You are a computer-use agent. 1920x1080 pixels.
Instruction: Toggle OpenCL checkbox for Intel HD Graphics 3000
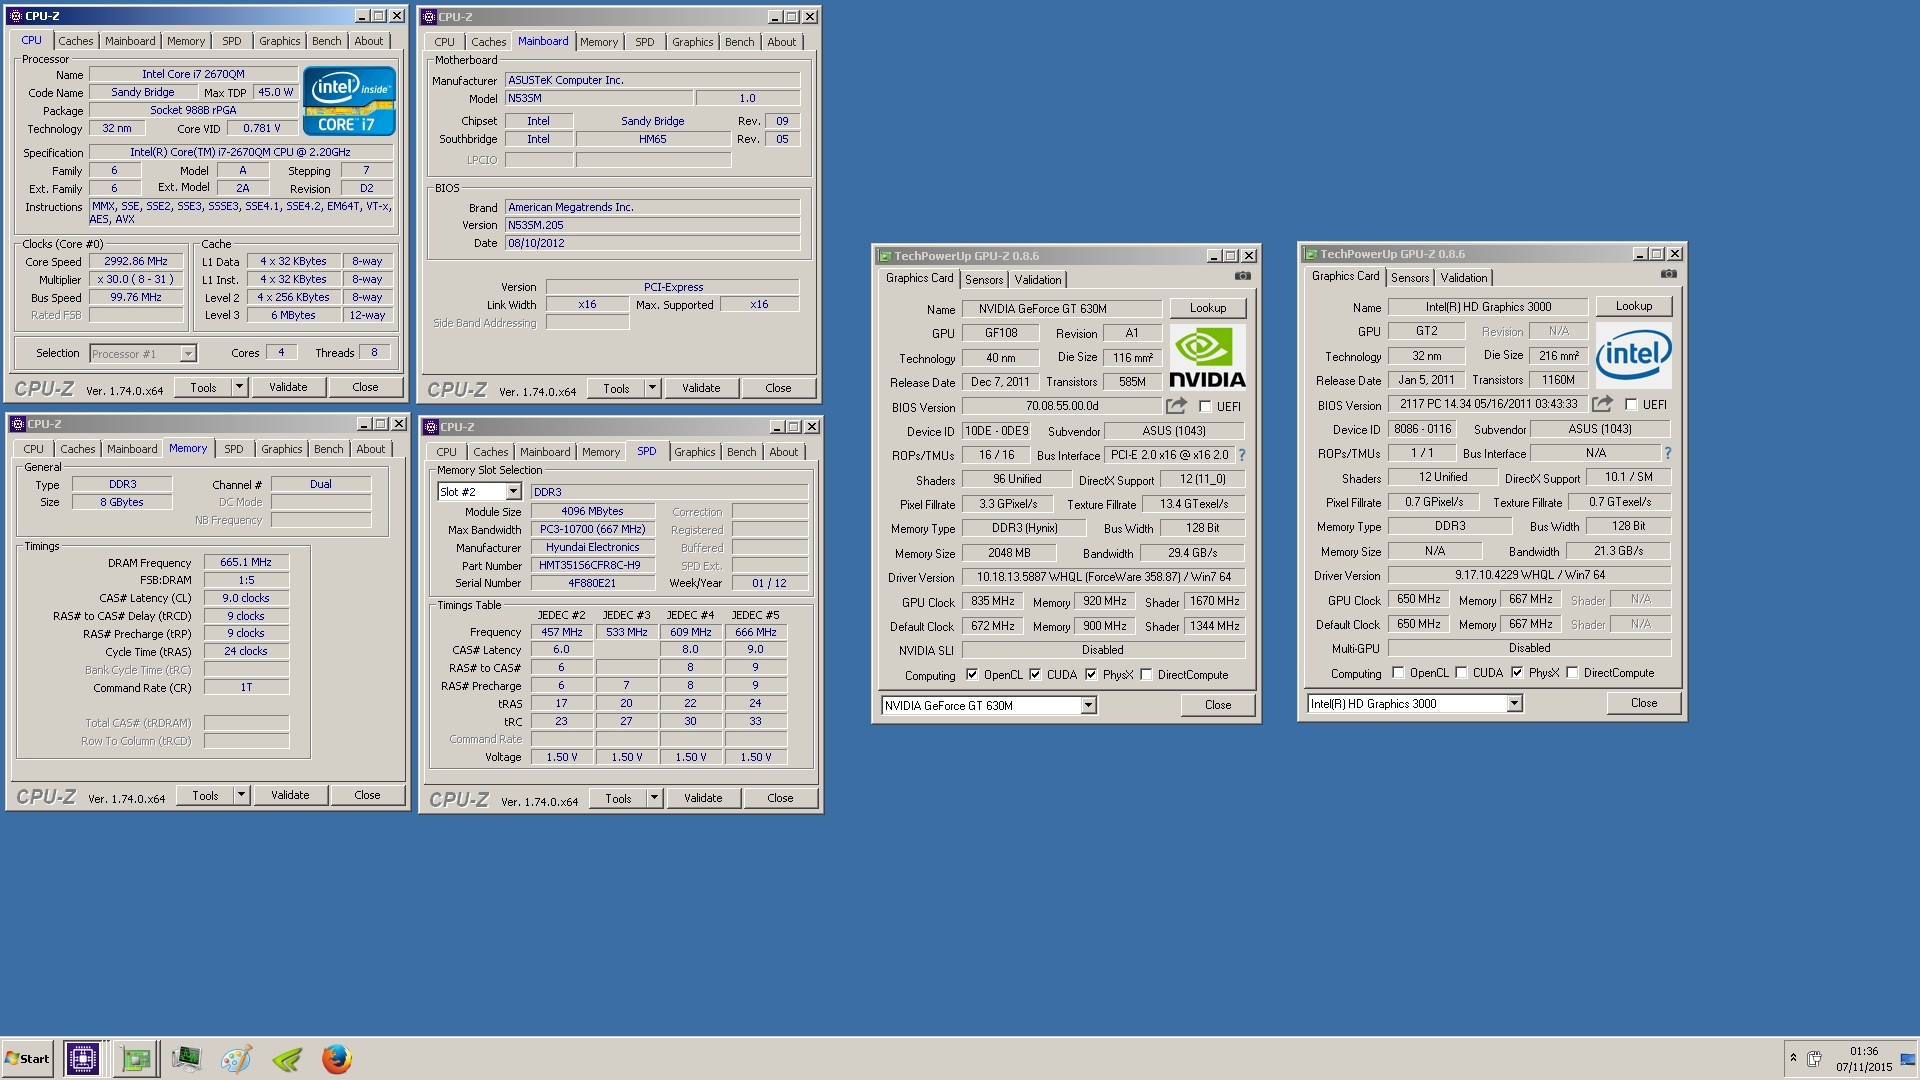[1398, 673]
